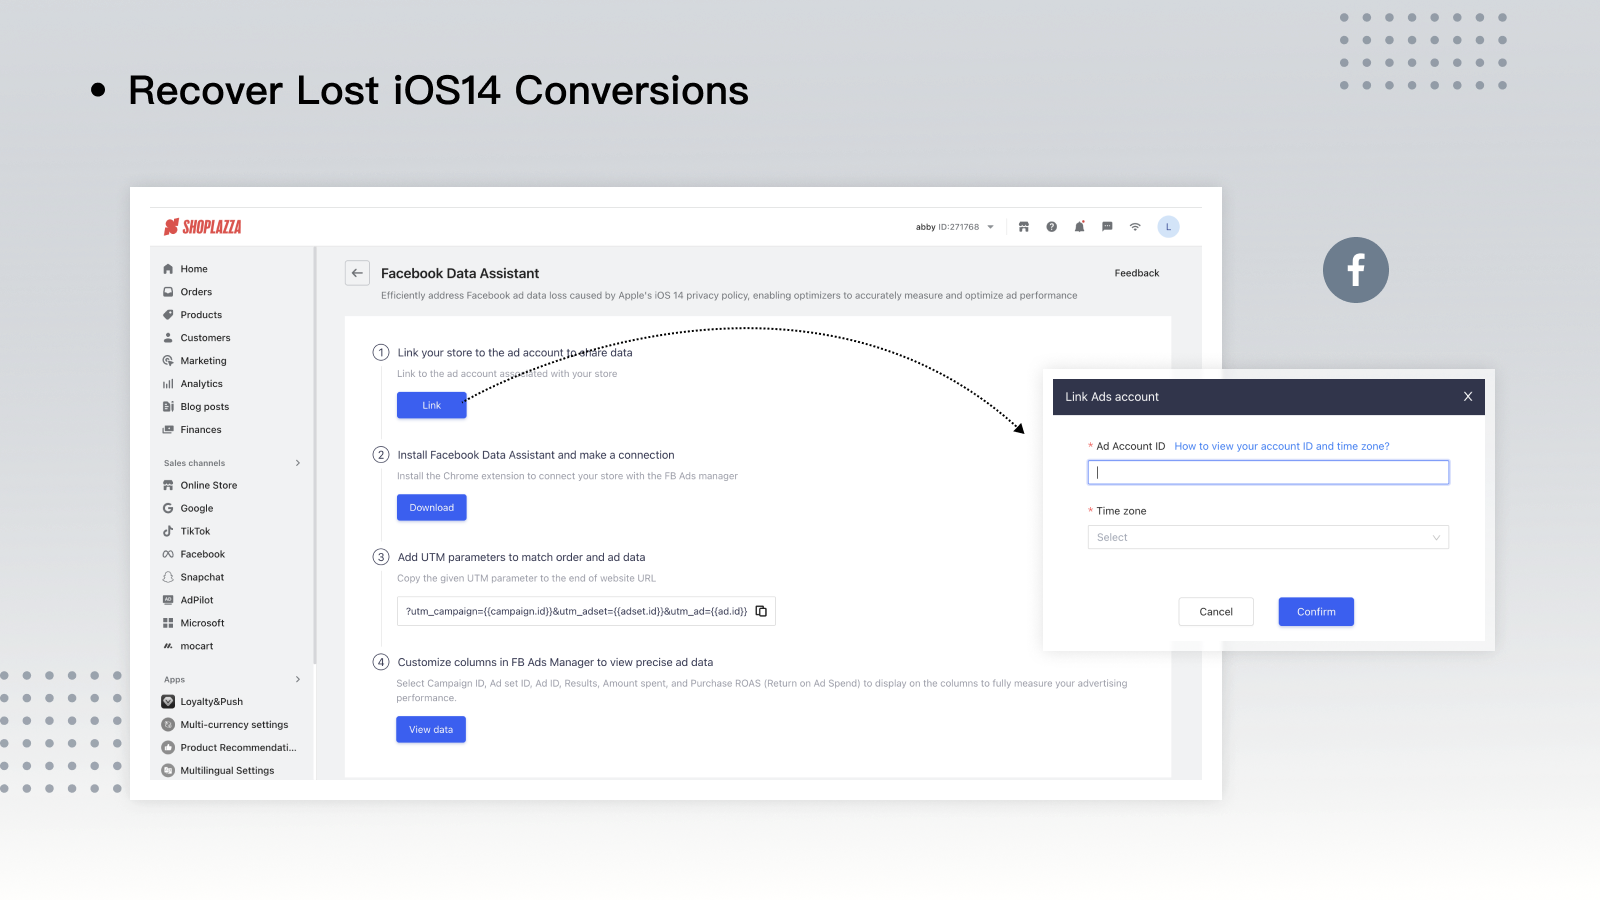This screenshot has width=1600, height=900.
Task: Select the AdPilot sales channel
Action: click(197, 600)
